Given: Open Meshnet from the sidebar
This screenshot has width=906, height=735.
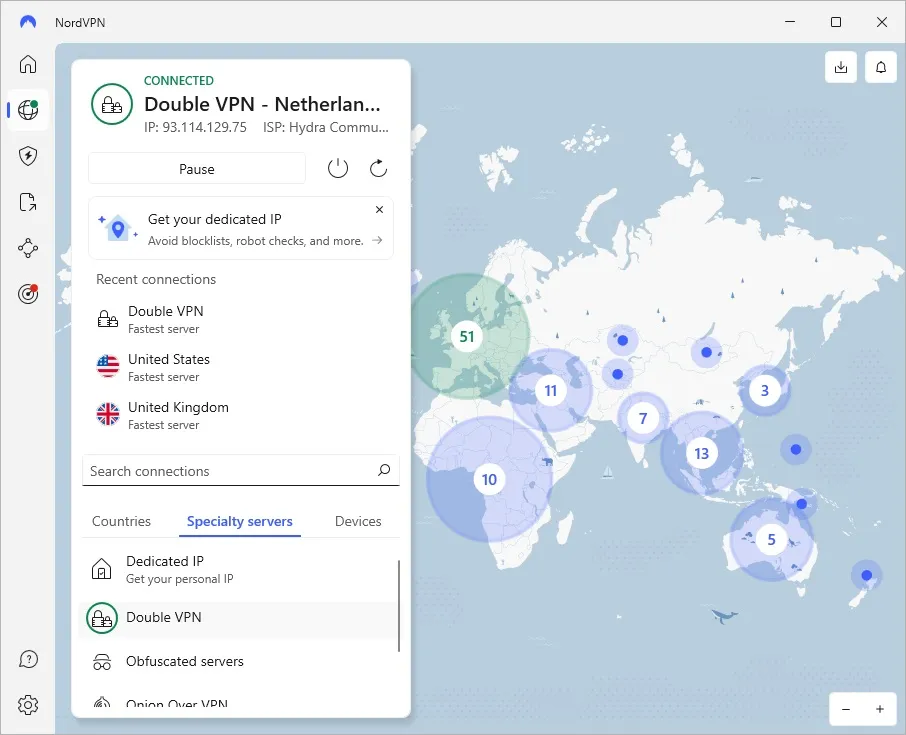Looking at the screenshot, I should pos(27,248).
